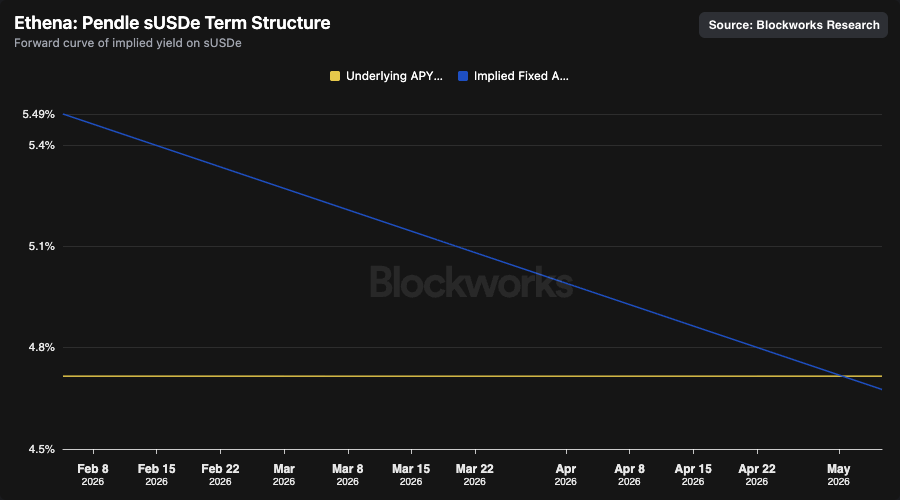The height and width of the screenshot is (500, 900).
Task: Click the blue Implied Fixed legend swatch
Action: 463,76
